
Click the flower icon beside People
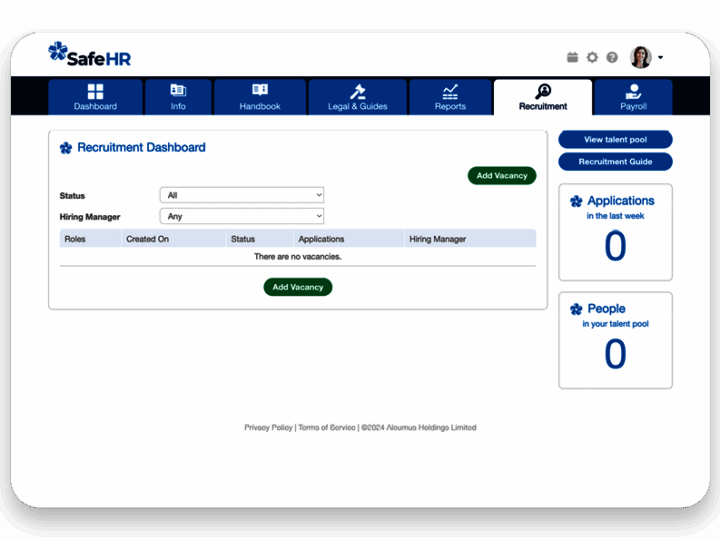click(576, 309)
